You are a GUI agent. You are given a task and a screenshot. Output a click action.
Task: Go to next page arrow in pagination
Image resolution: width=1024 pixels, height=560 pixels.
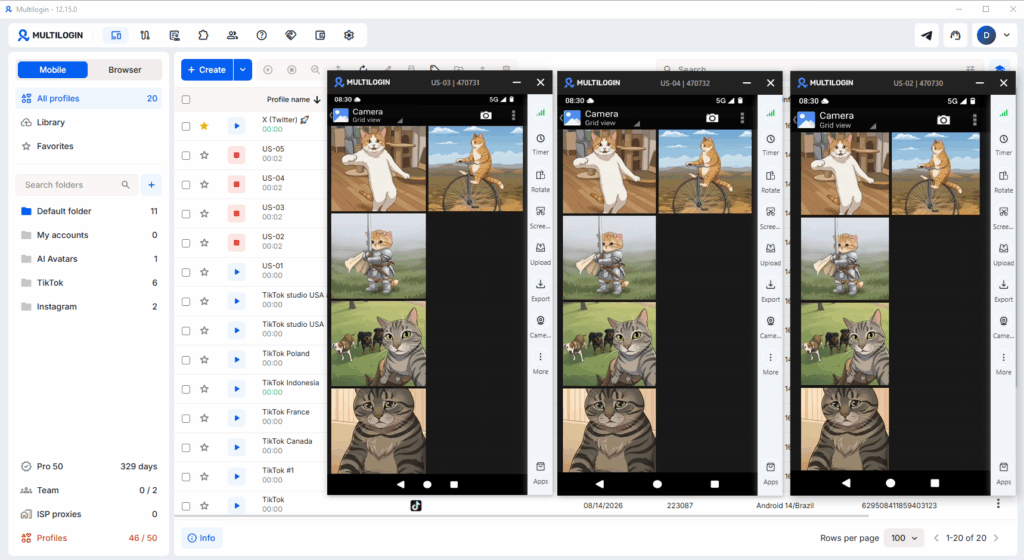(996, 538)
